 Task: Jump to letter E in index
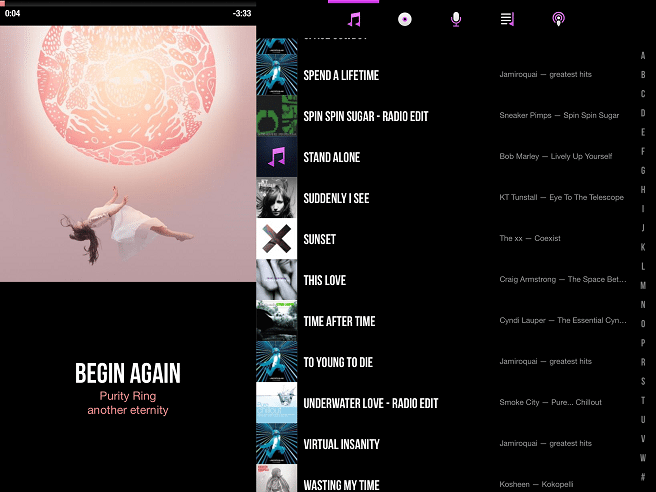click(643, 132)
